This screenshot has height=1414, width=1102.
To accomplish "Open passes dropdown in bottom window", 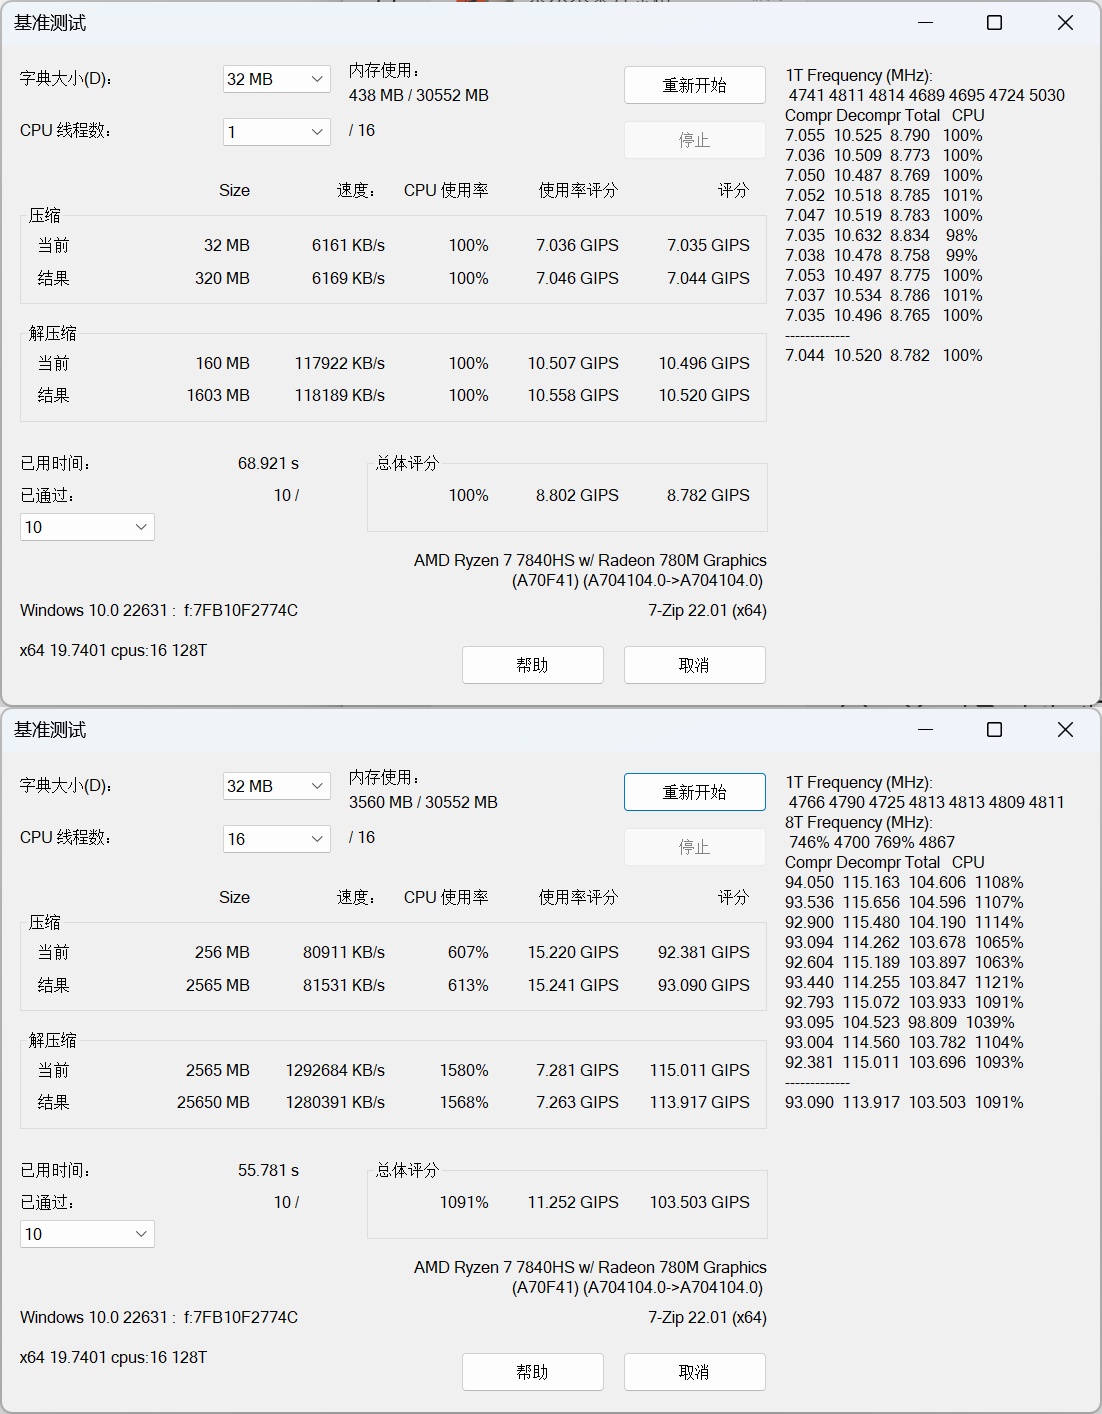I will click(x=87, y=1234).
